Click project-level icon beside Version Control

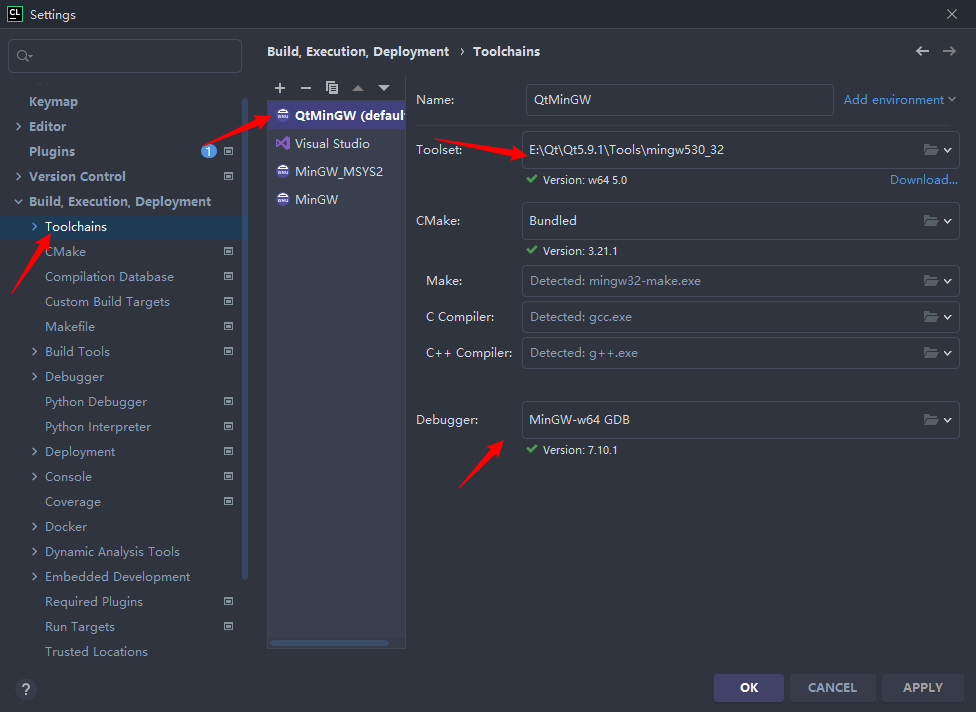pos(228,176)
